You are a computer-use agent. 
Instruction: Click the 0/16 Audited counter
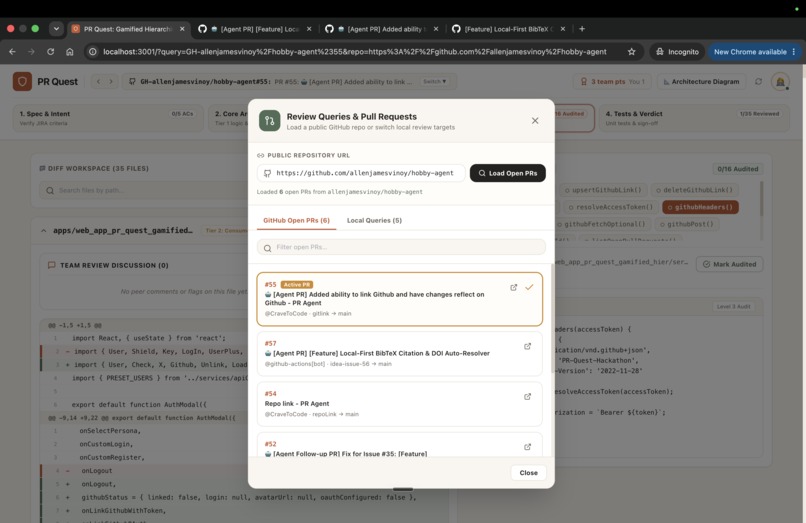[x=738, y=169]
